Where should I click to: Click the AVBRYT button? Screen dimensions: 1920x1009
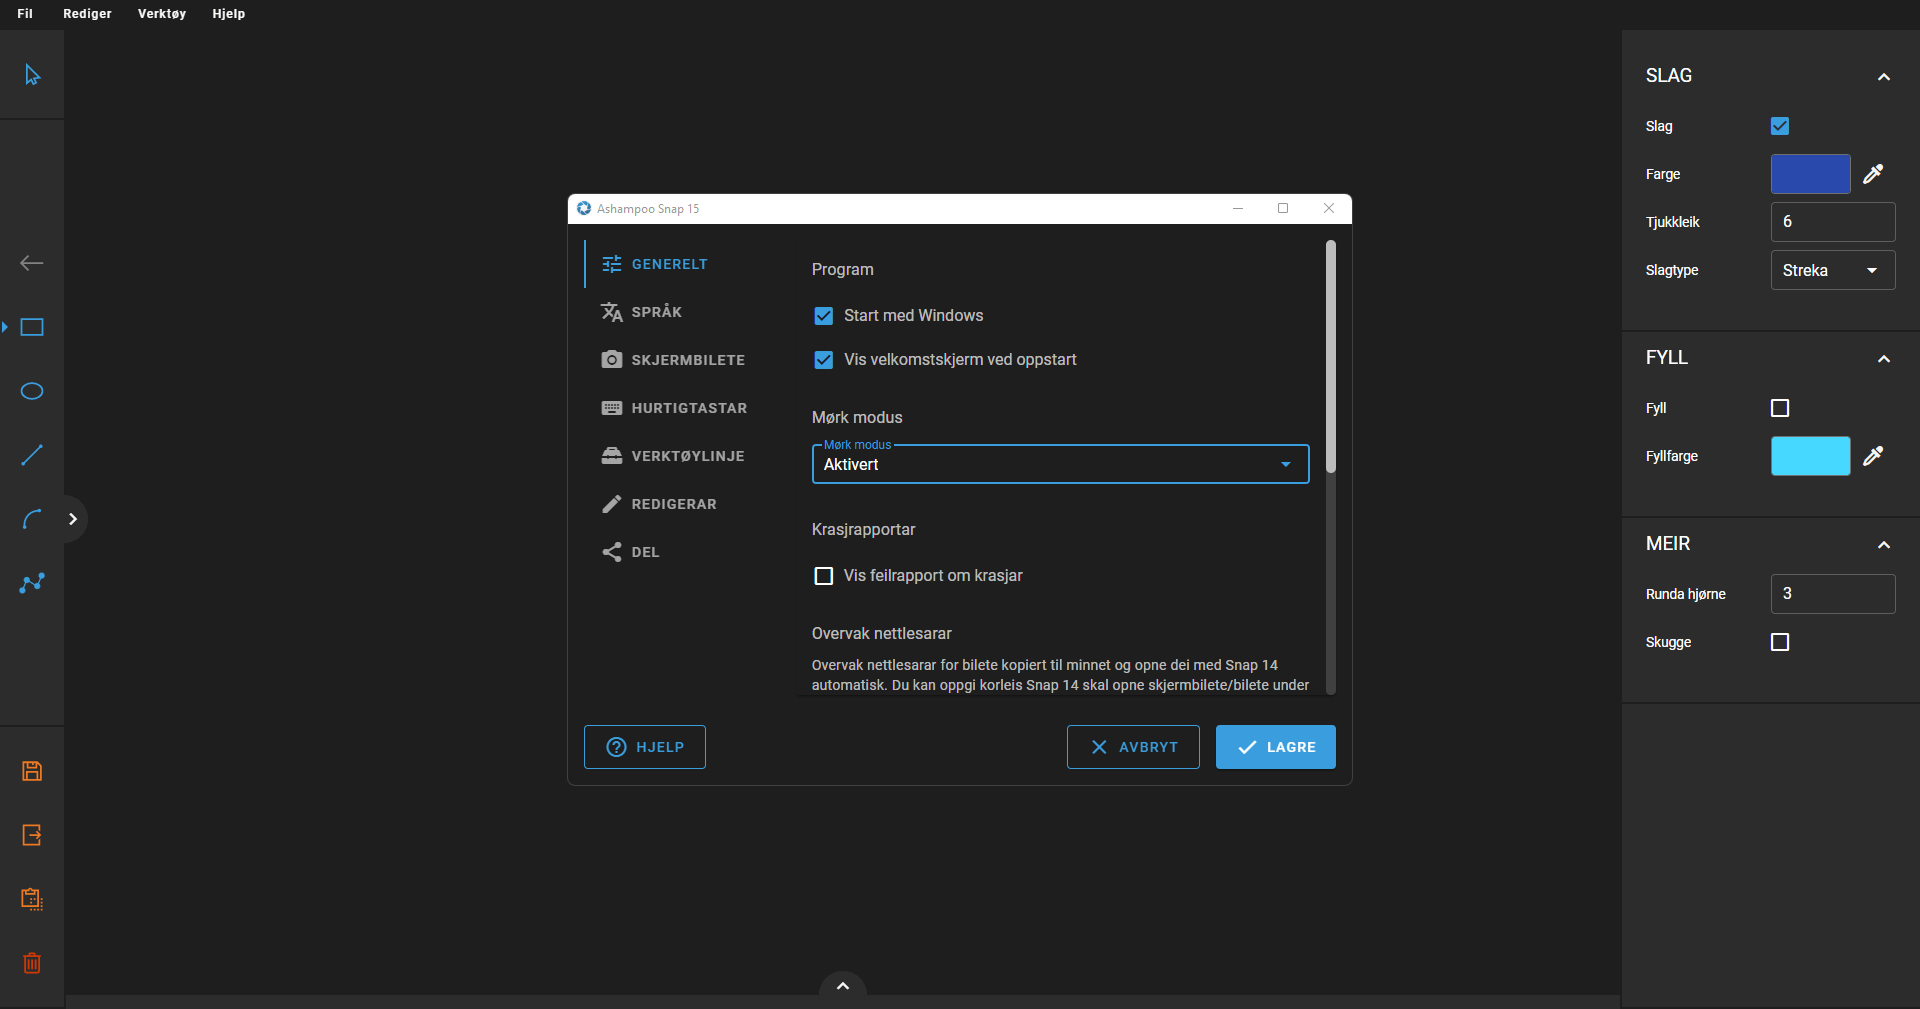tap(1133, 747)
